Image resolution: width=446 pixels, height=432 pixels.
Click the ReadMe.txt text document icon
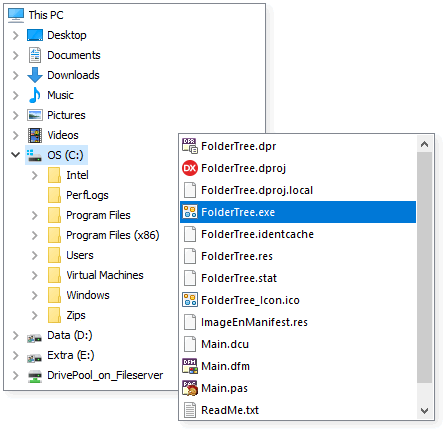[190, 410]
